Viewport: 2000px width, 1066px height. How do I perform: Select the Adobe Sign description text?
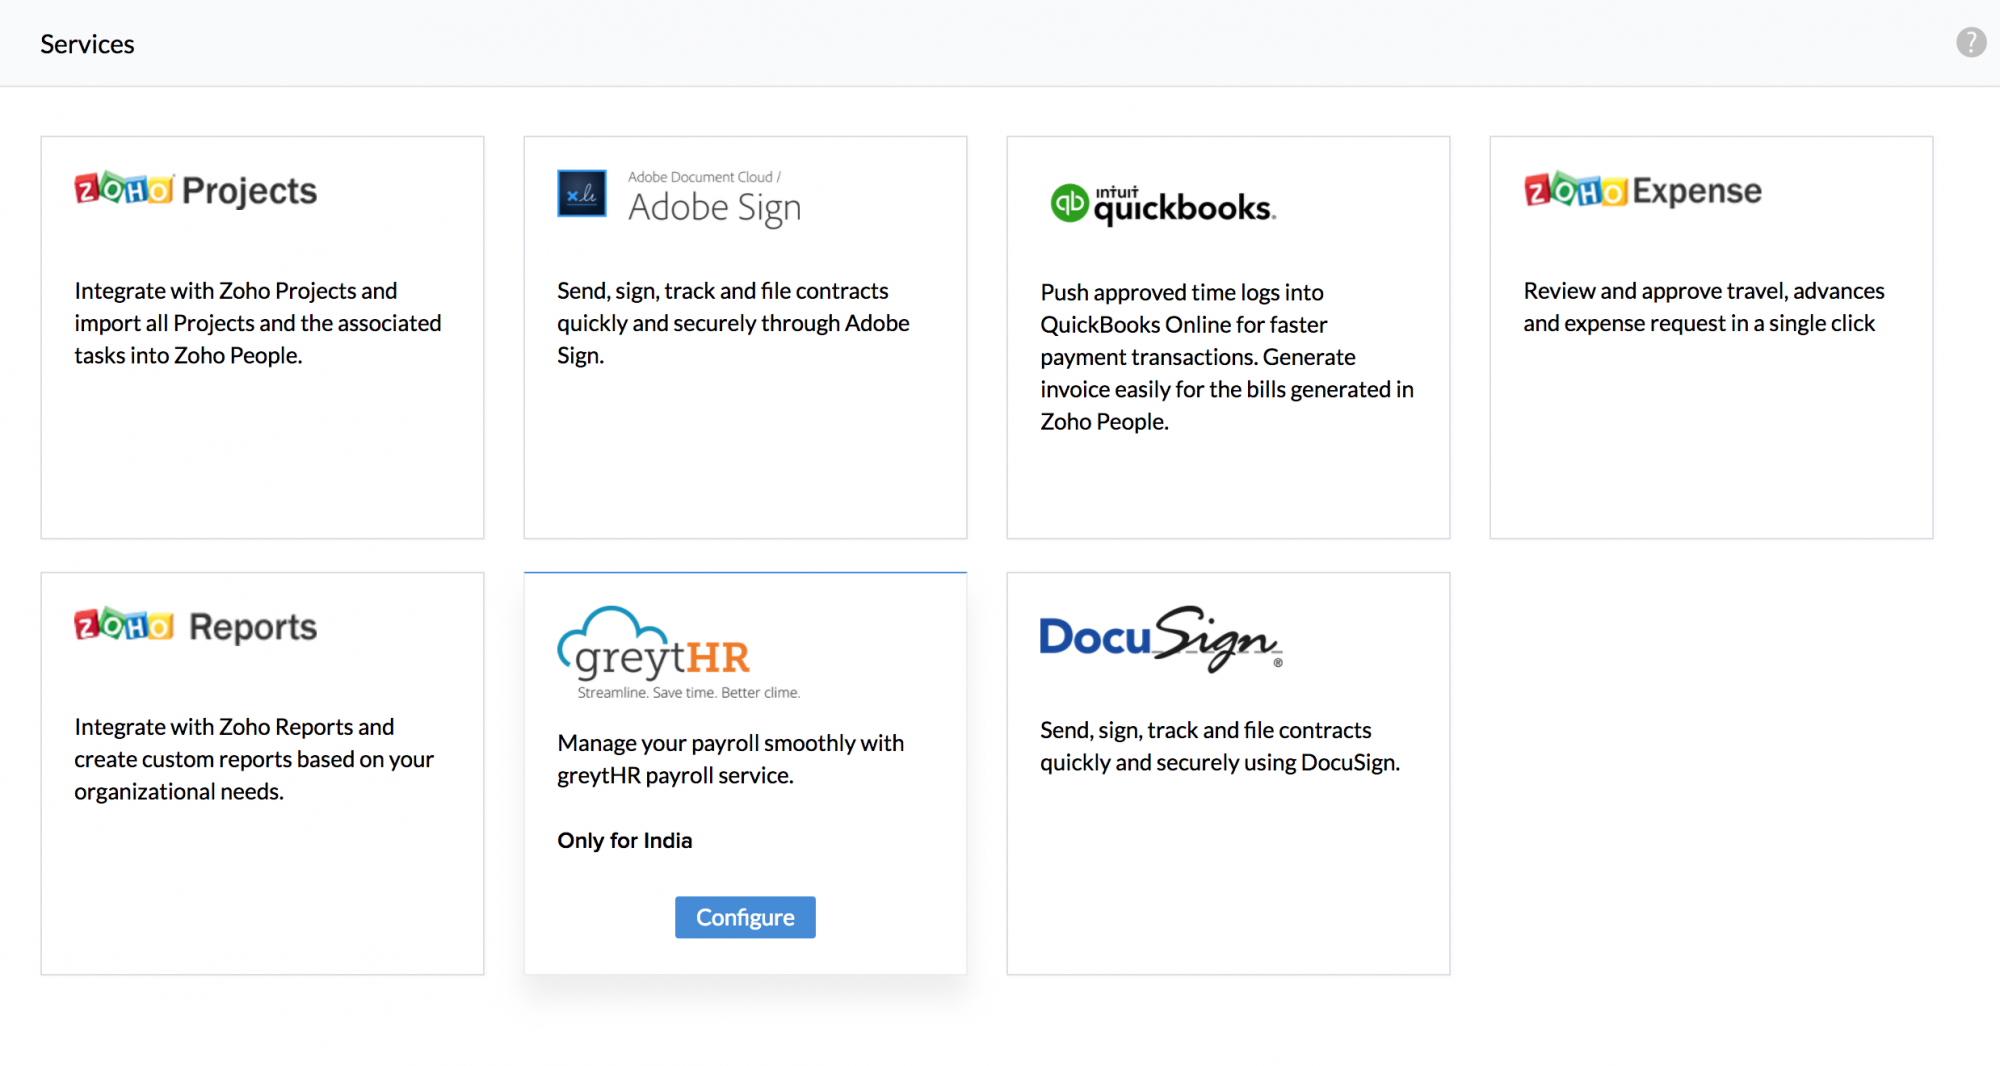pos(733,323)
